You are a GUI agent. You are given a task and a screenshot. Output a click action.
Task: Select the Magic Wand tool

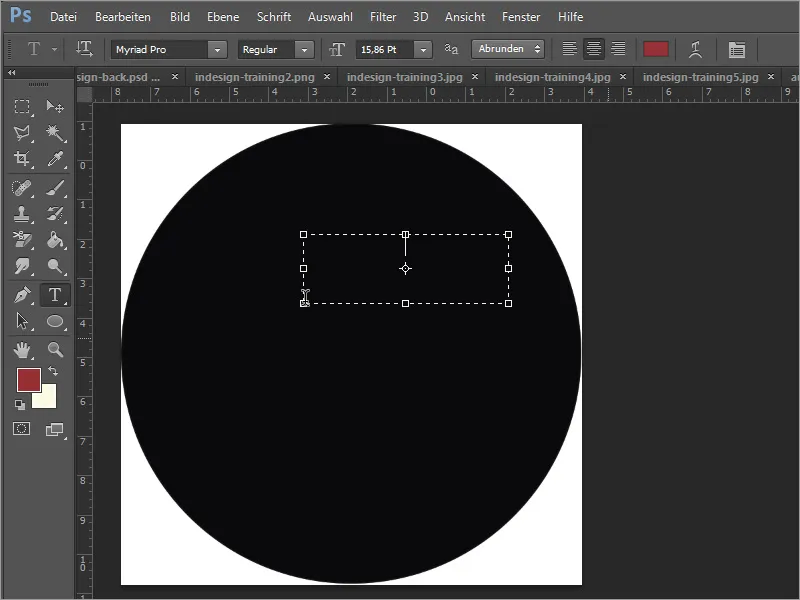(55, 133)
